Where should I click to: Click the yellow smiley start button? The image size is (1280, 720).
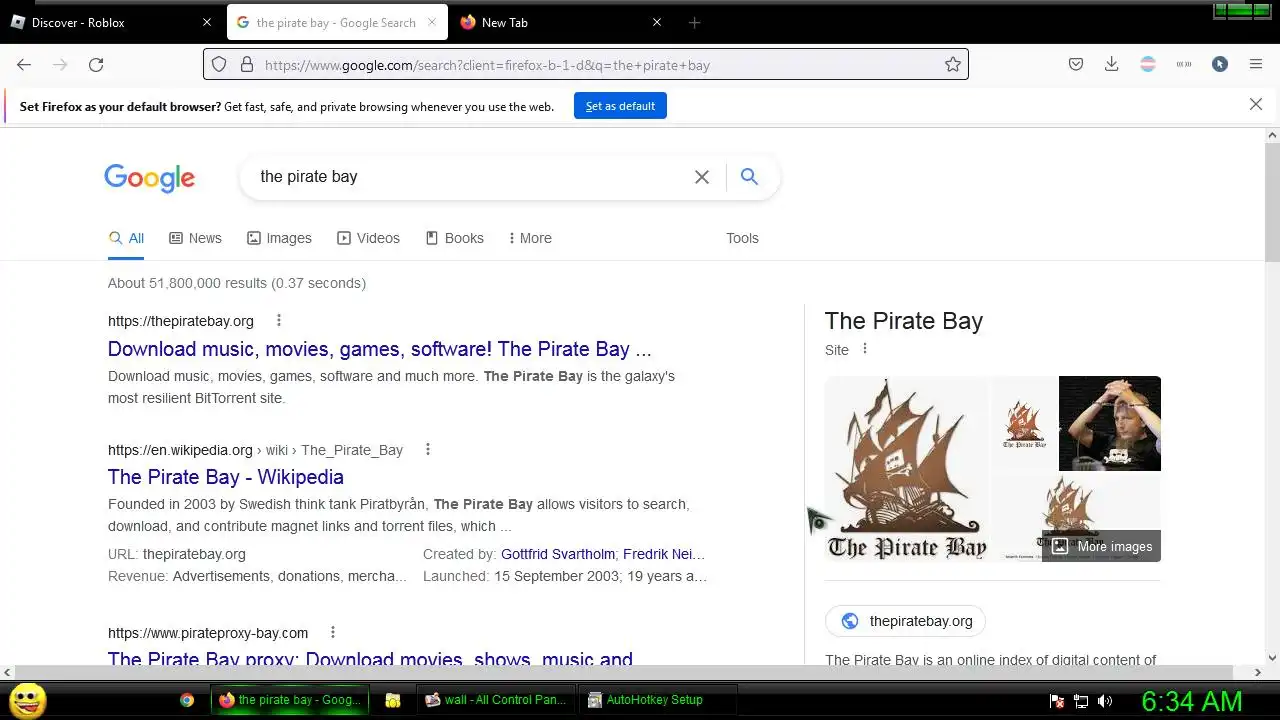click(x=27, y=700)
